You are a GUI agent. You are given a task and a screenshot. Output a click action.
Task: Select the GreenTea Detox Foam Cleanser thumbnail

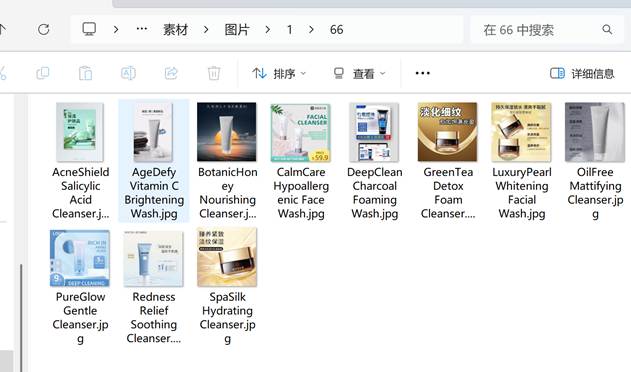coord(447,132)
